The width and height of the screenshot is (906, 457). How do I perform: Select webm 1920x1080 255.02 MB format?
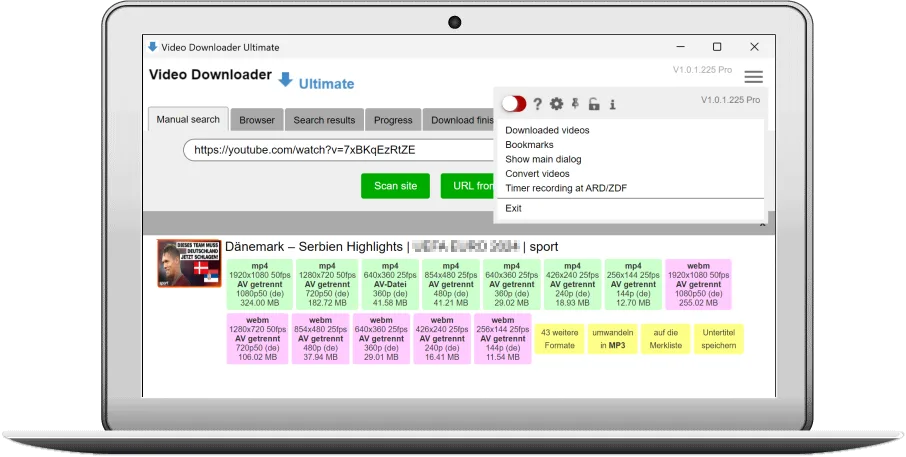coord(698,284)
